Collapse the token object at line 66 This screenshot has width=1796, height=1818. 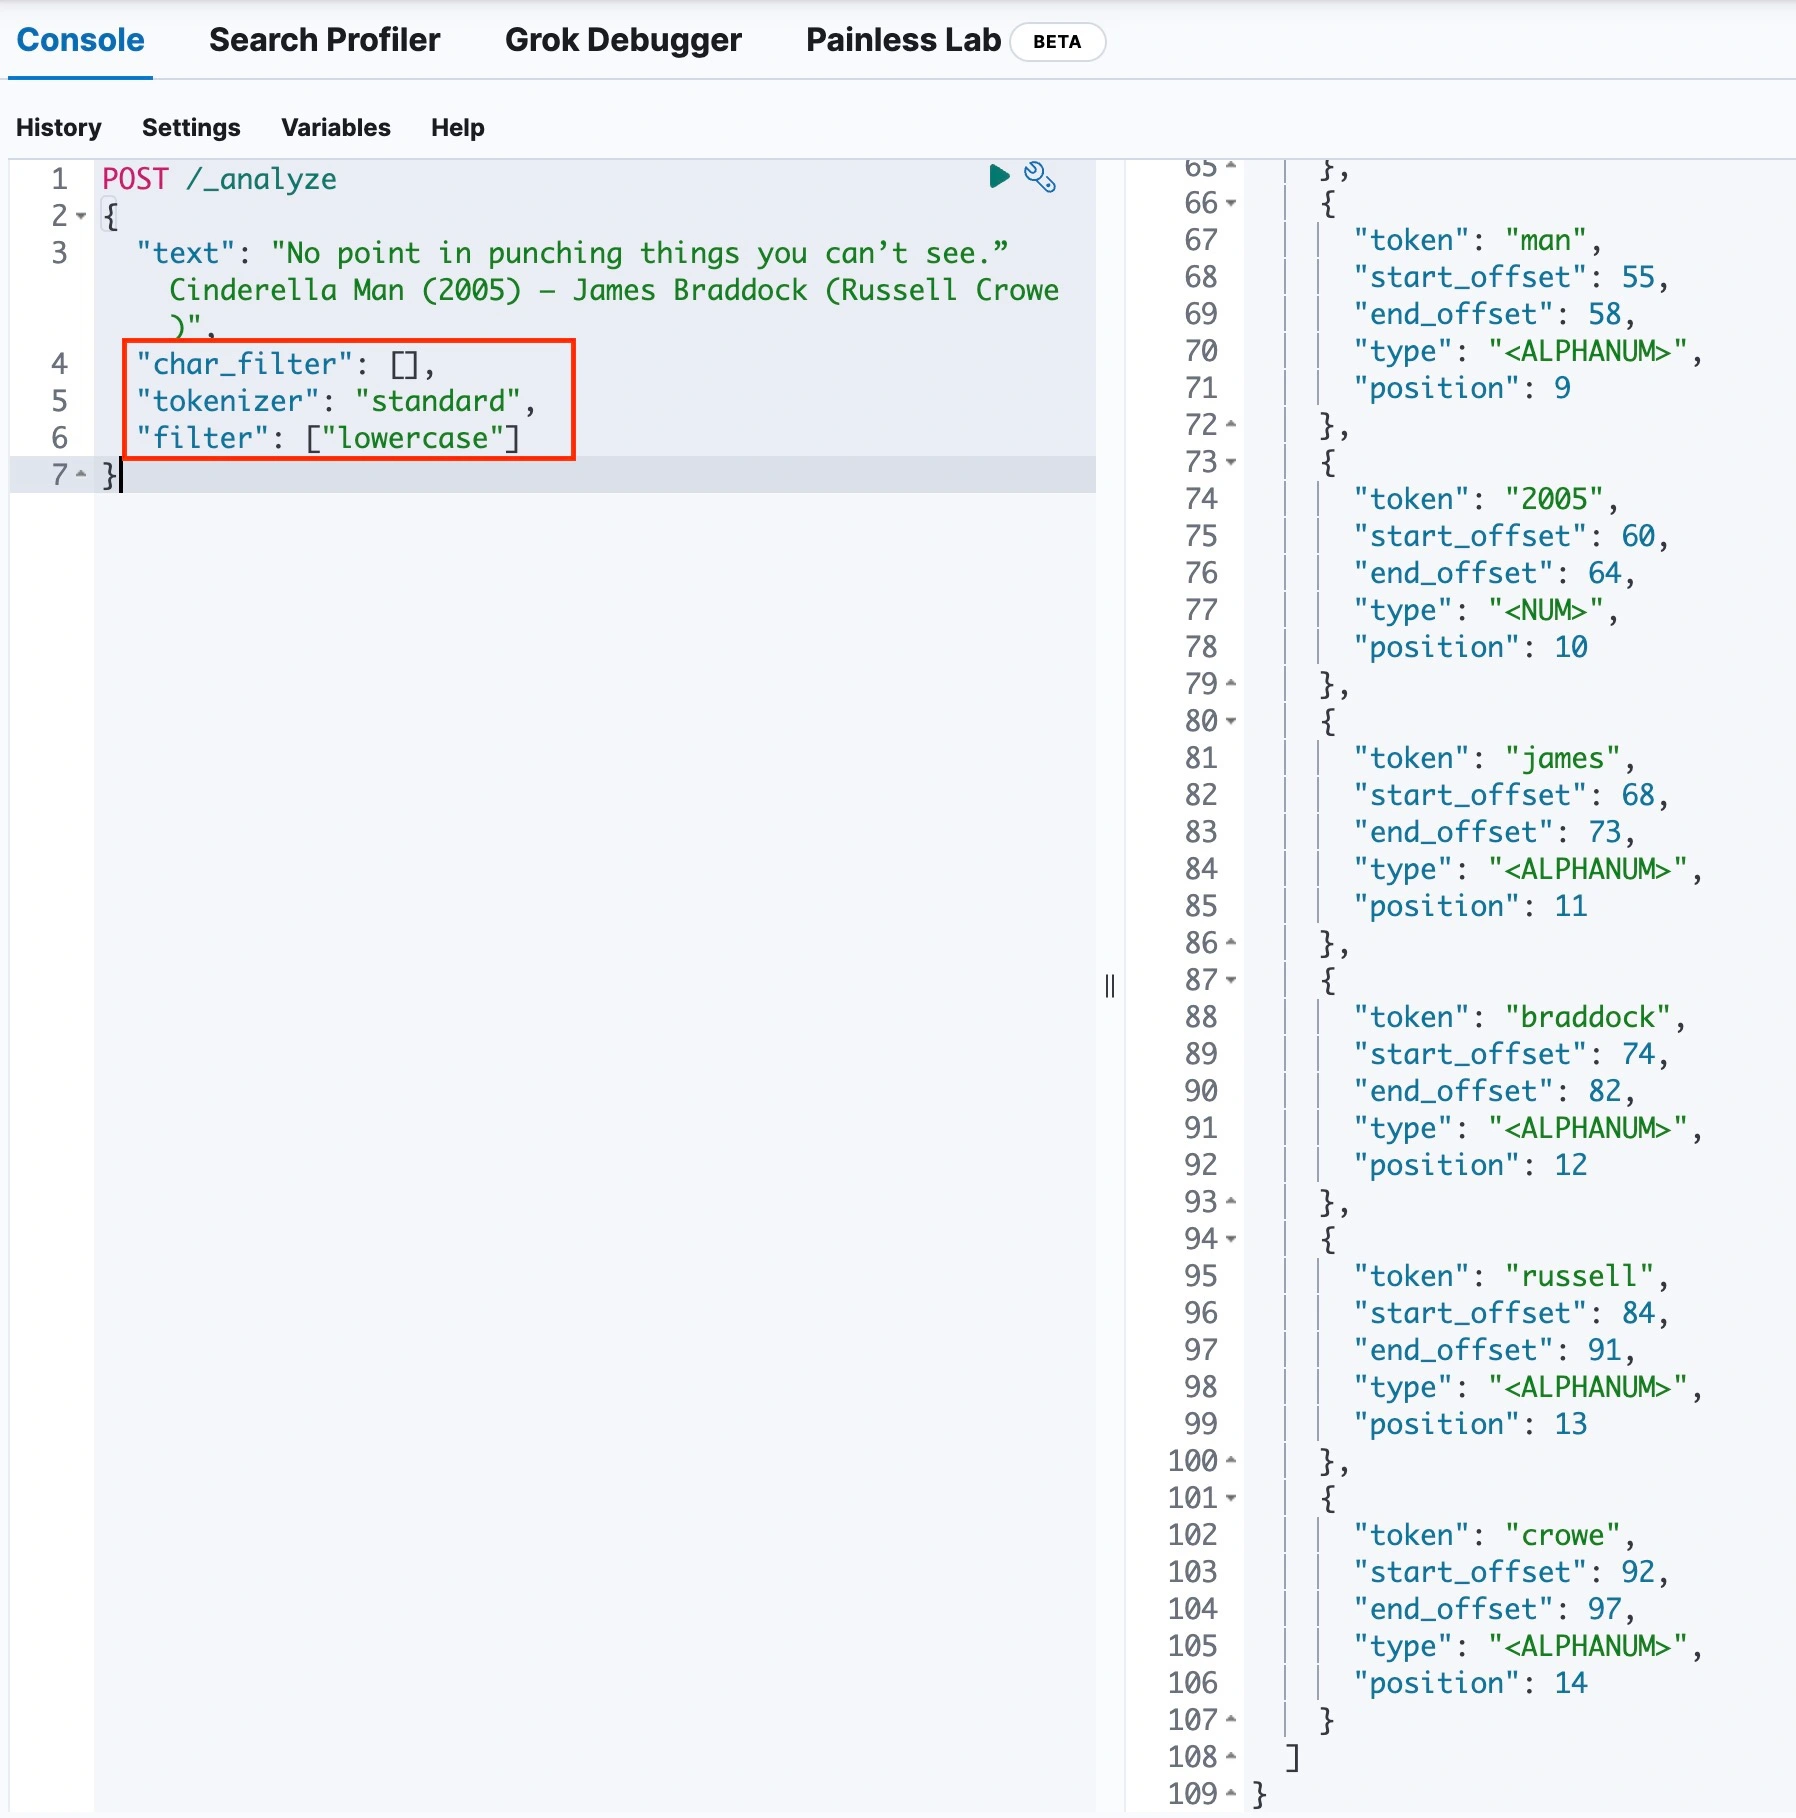click(x=1231, y=203)
